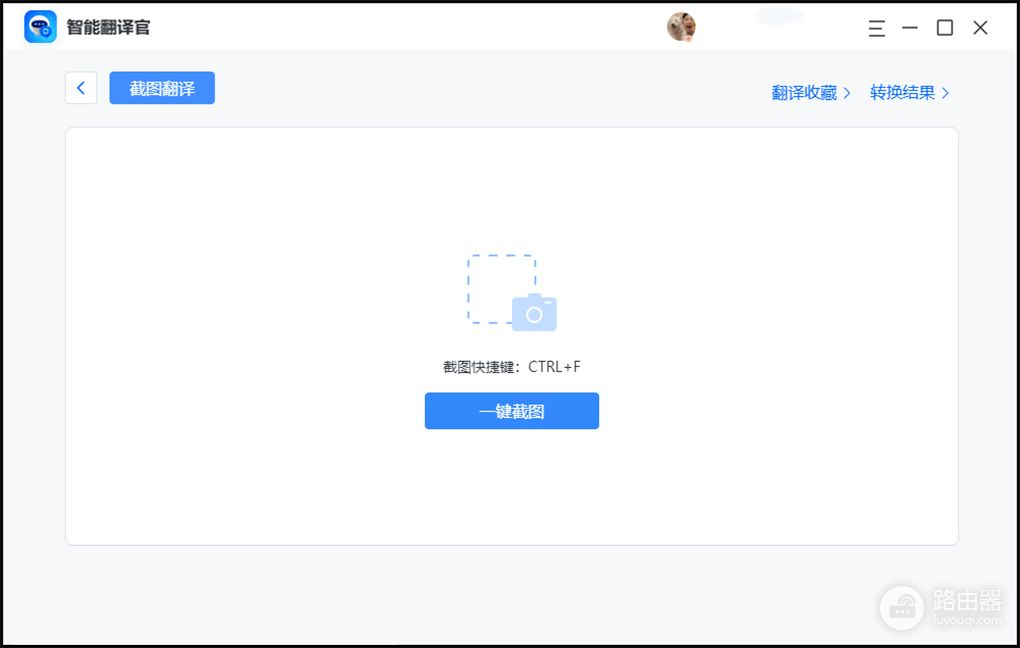Click the dashed selection rectangle graphic
This screenshot has width=1020, height=648.
point(501,288)
